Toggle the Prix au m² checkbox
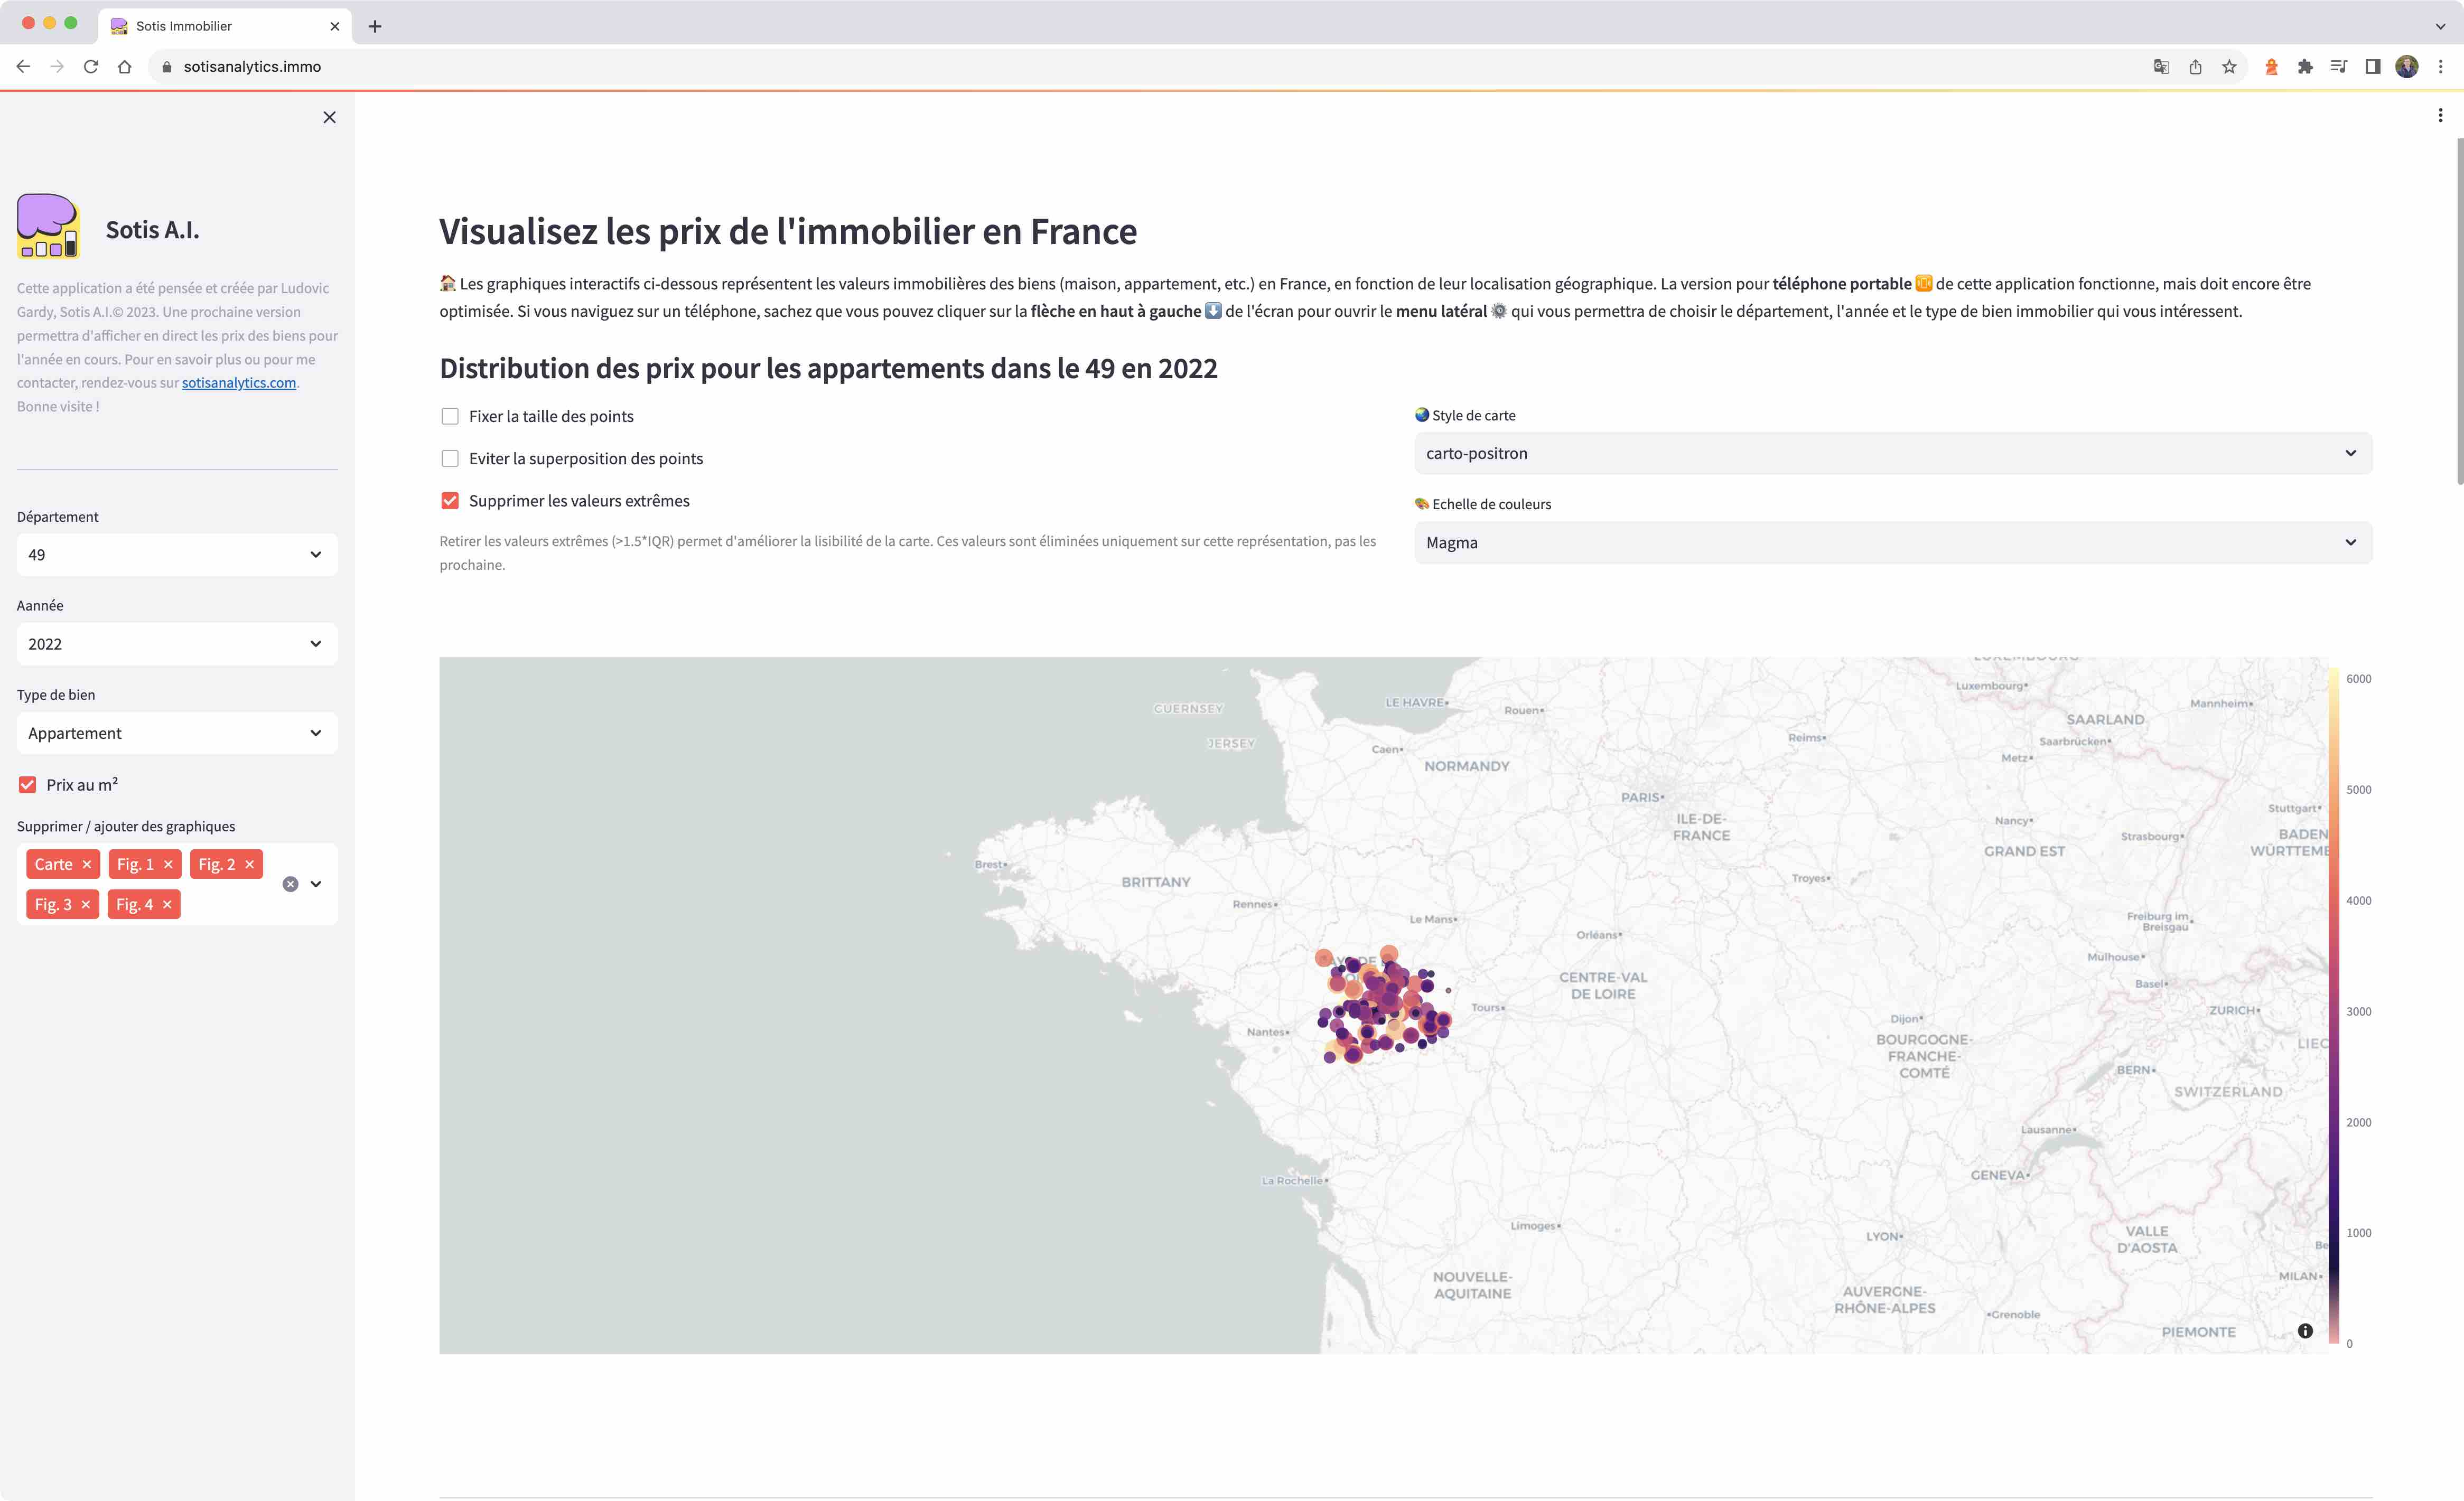The image size is (2464, 1501). (x=28, y=785)
